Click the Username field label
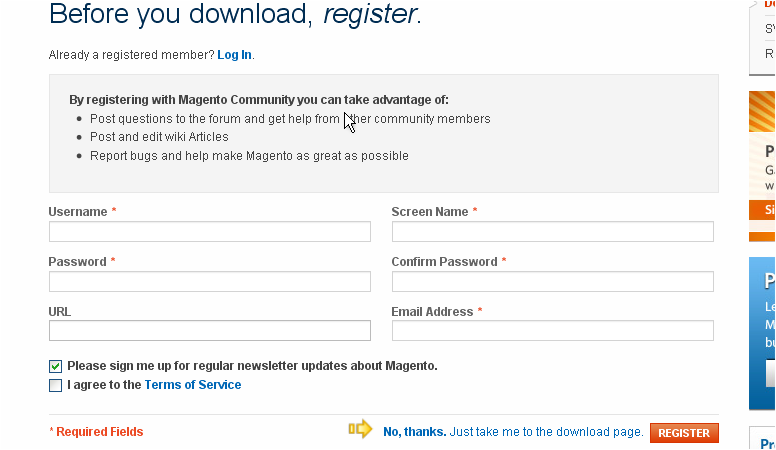776x450 pixels. 78,212
